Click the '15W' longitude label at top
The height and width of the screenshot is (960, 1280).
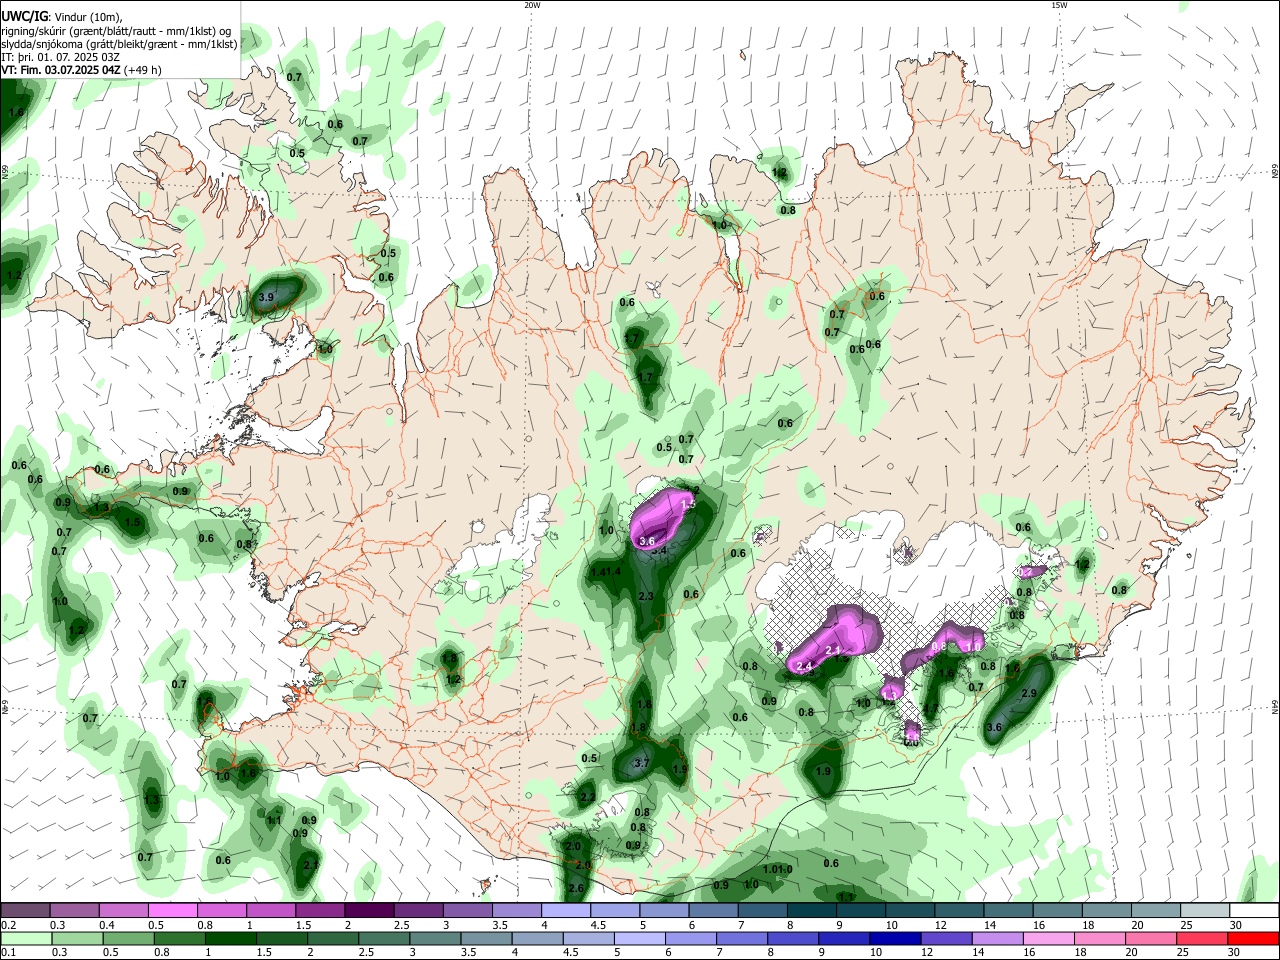tap(1059, 5)
